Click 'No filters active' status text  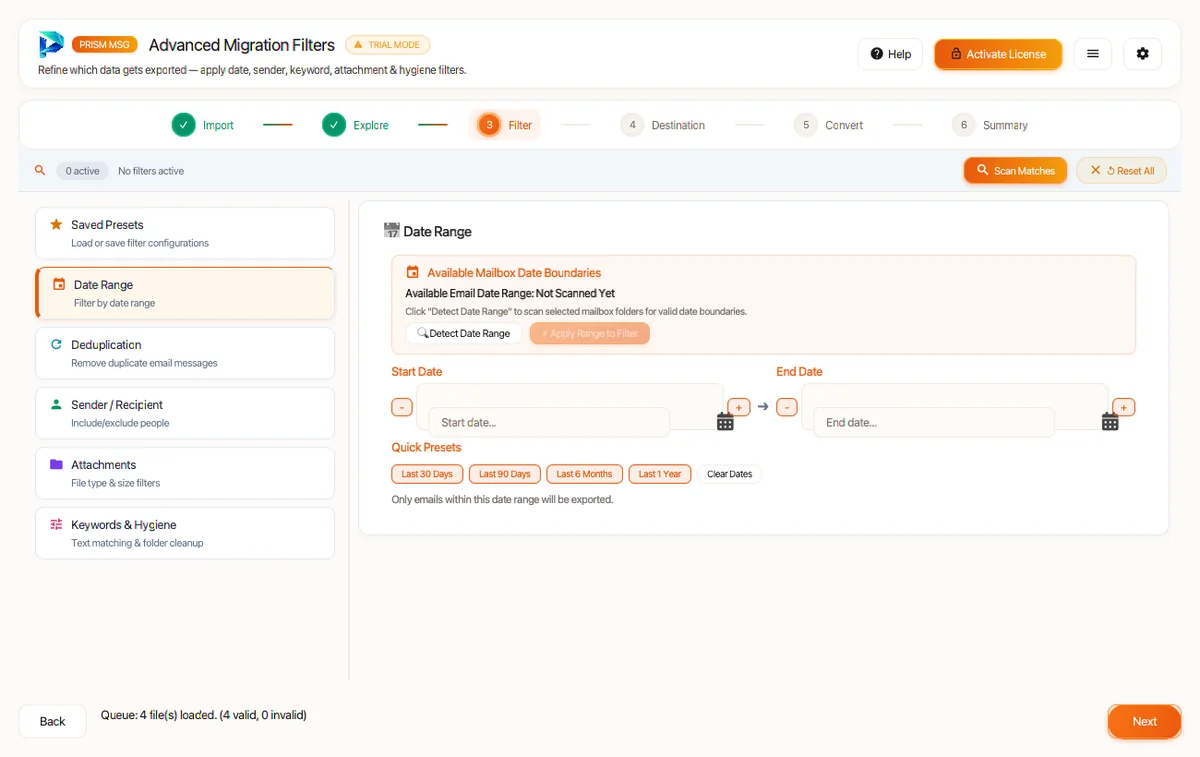click(151, 171)
